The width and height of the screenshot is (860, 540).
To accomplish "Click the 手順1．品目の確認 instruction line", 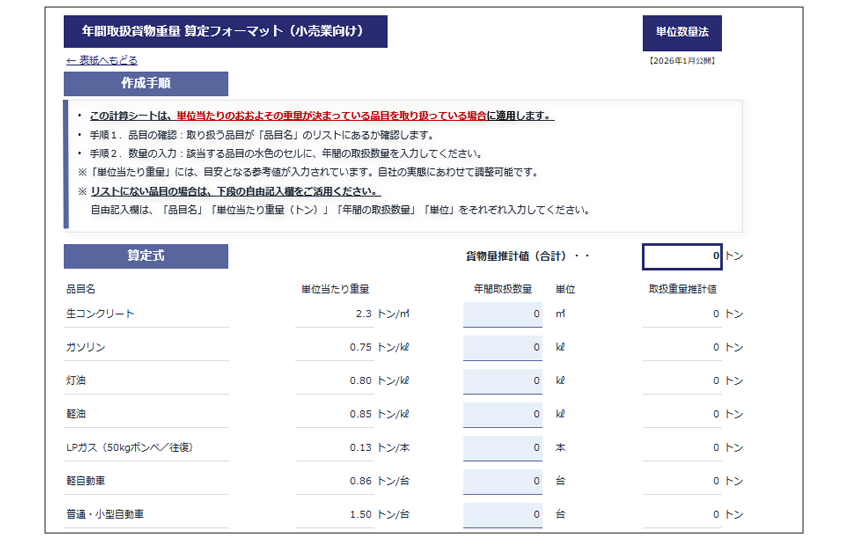I will pyautogui.click(x=262, y=135).
